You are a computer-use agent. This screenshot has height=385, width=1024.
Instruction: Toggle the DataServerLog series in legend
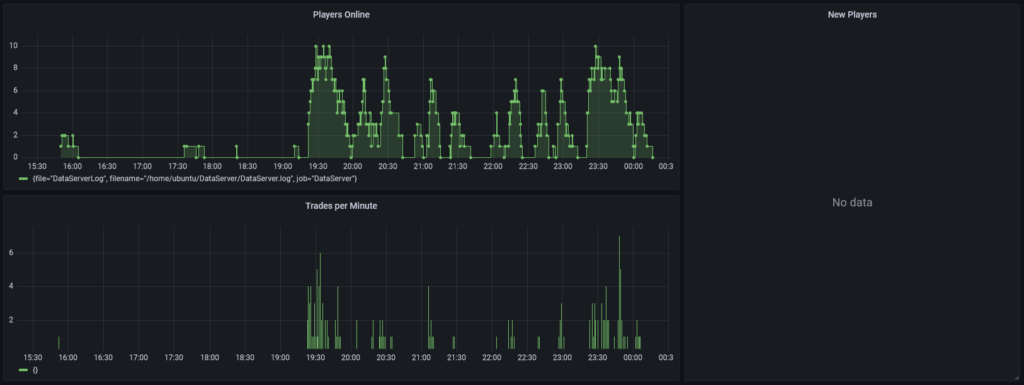195,178
